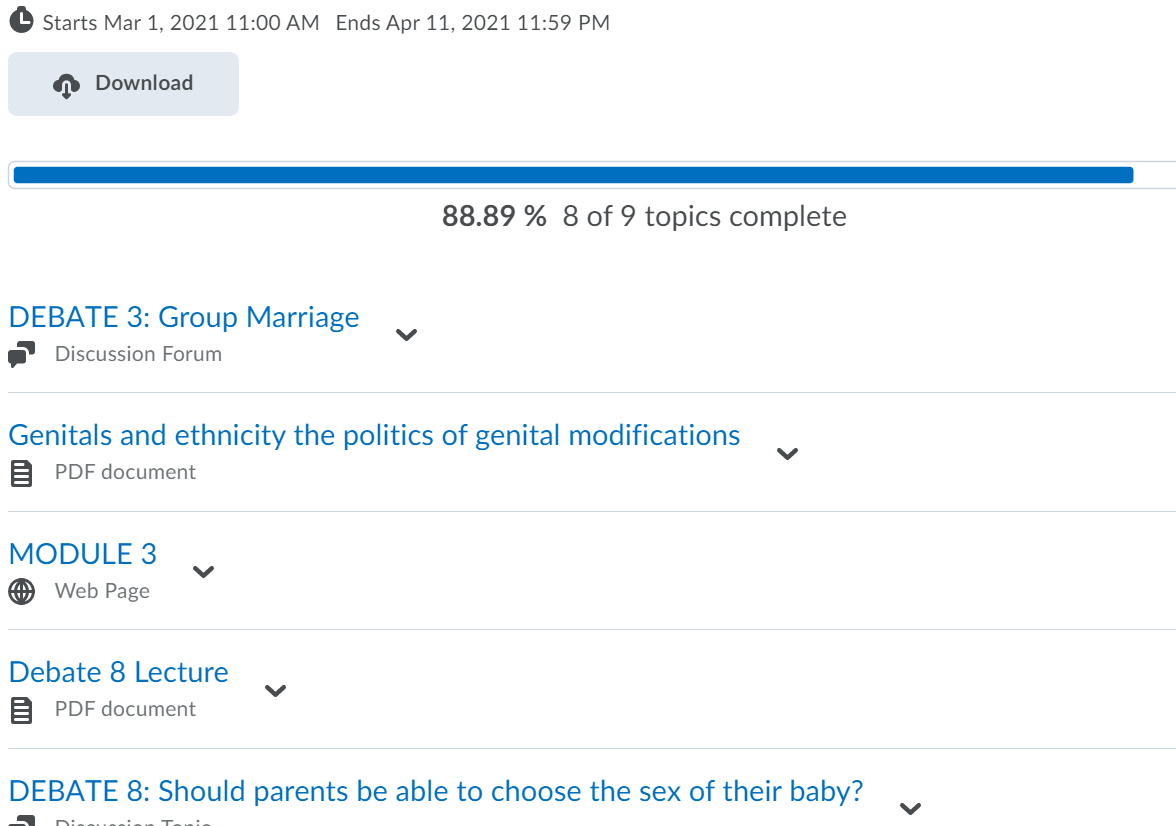Click the PDF document icon under Debate 8 Lecture

click(x=22, y=710)
